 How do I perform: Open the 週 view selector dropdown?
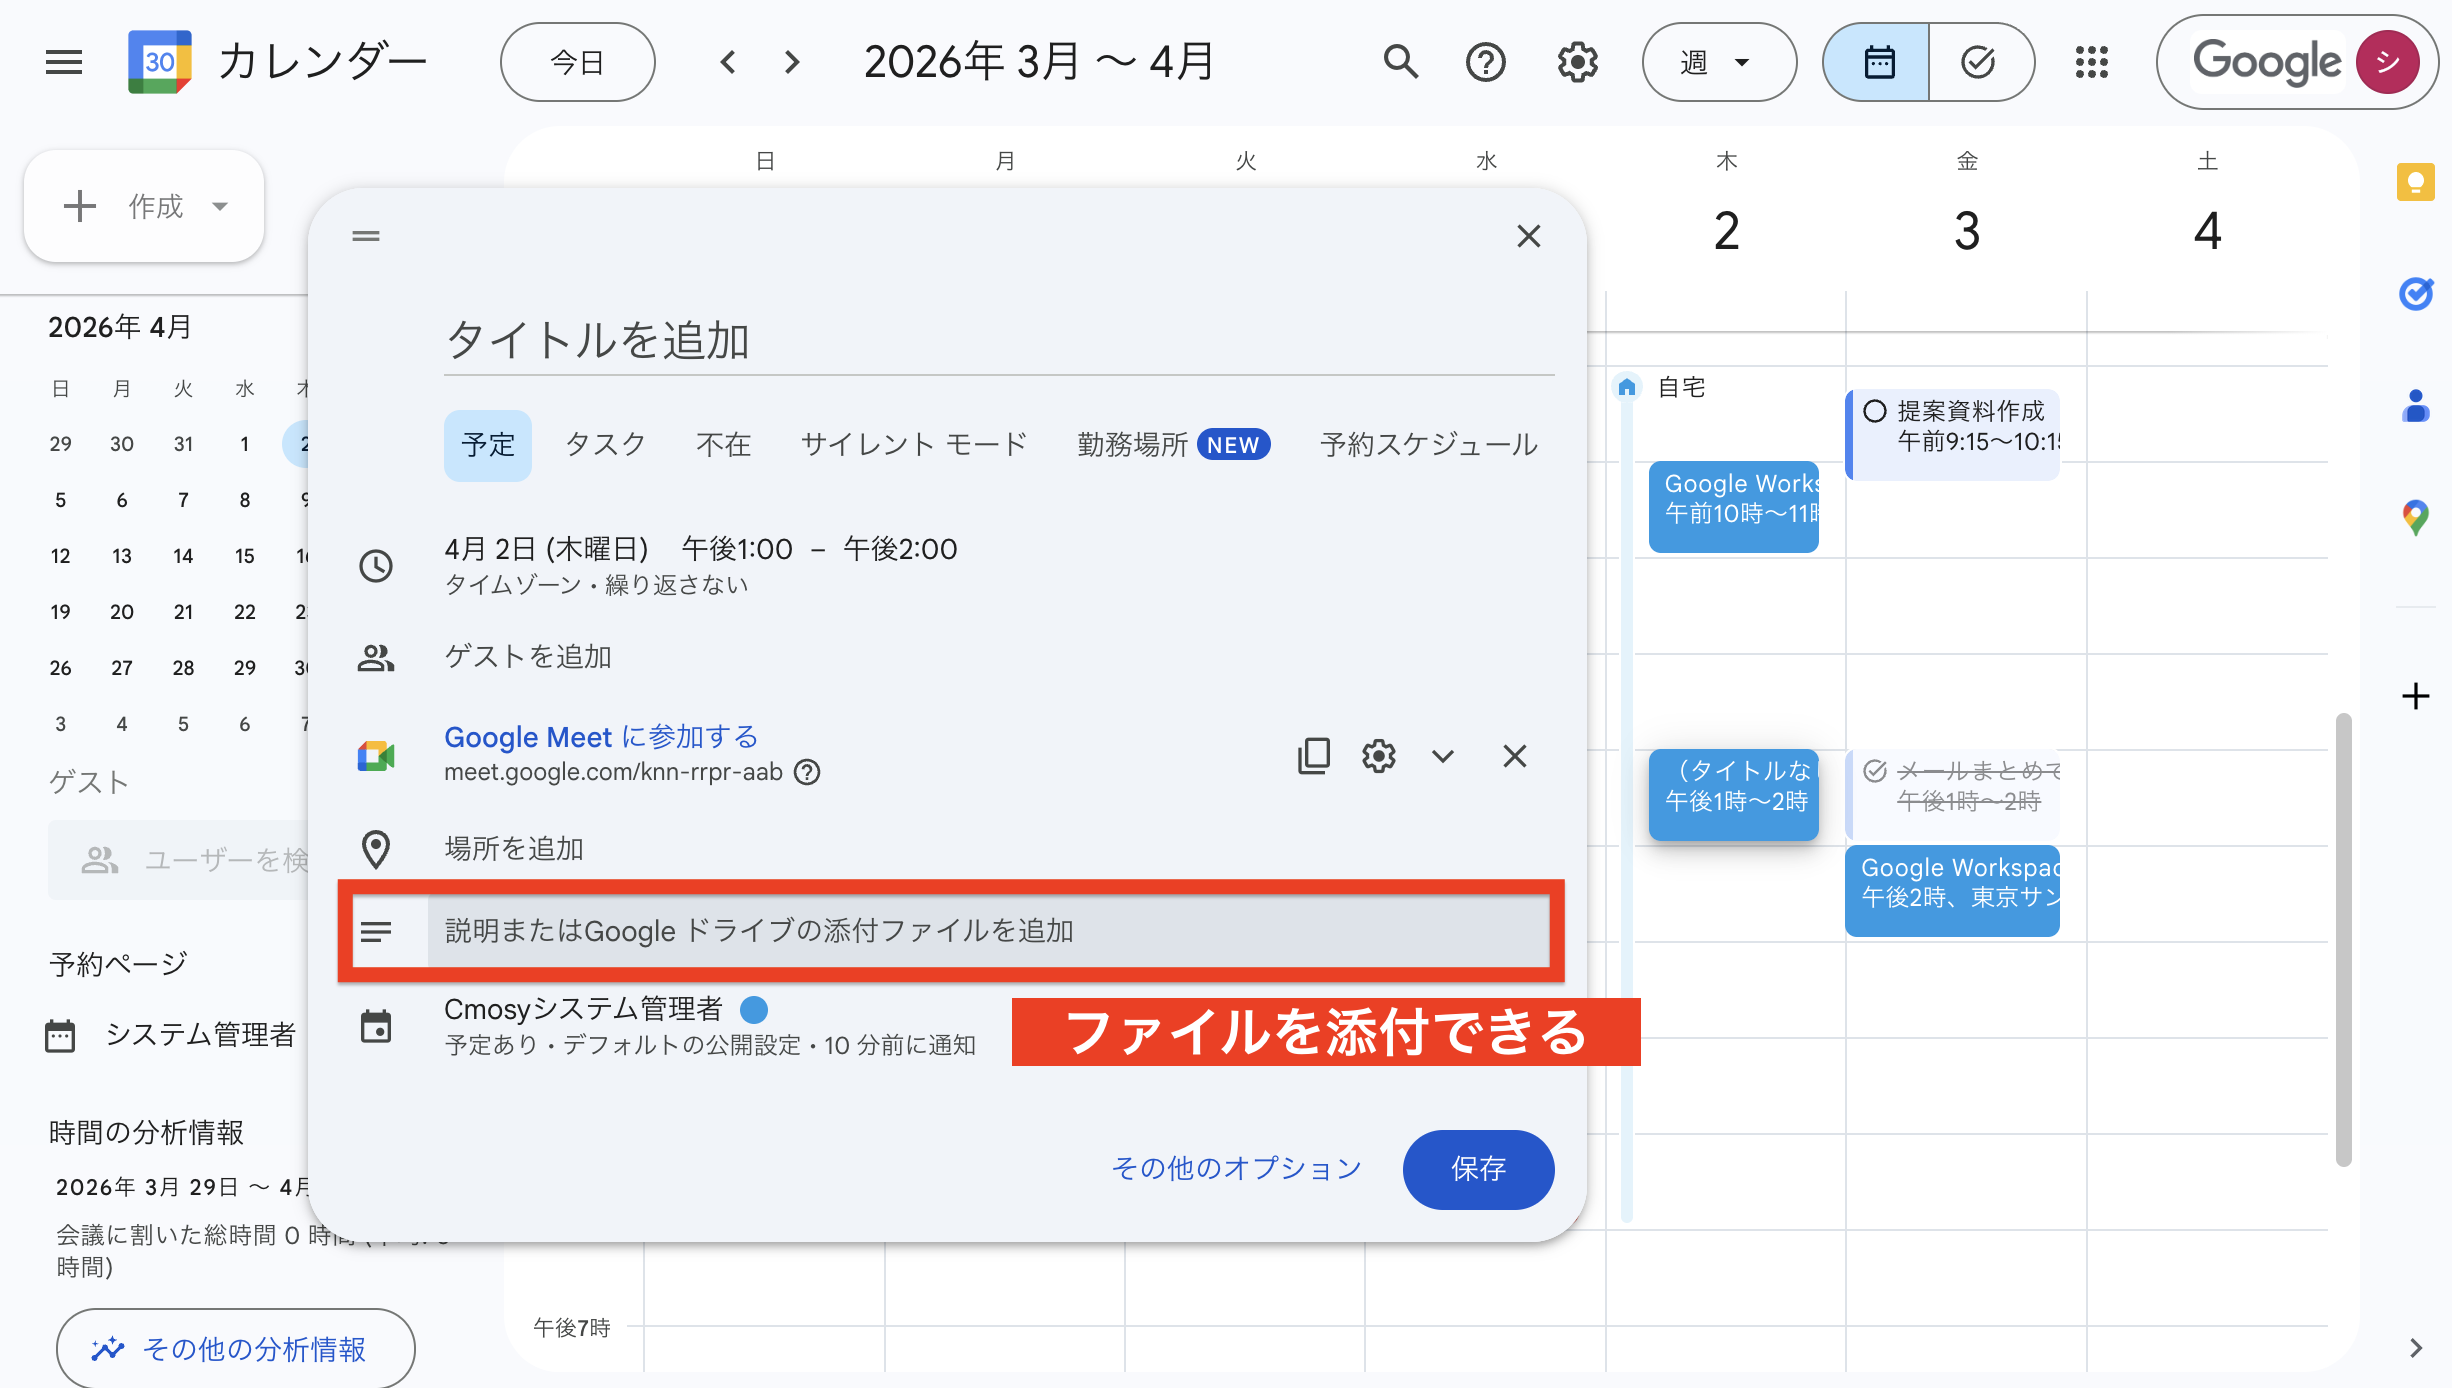(x=1718, y=62)
